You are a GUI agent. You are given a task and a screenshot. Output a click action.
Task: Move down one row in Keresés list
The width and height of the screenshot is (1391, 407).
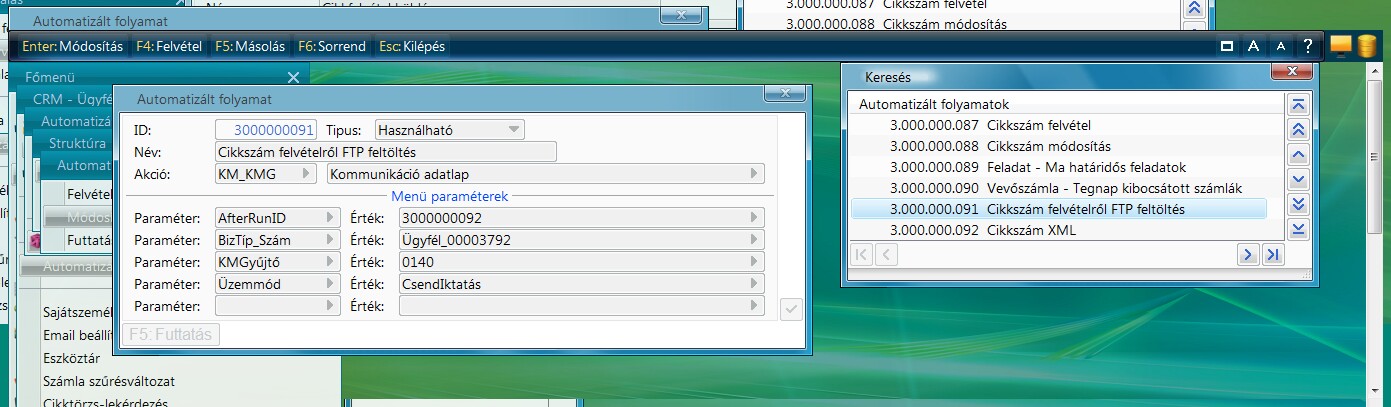pos(1299,180)
